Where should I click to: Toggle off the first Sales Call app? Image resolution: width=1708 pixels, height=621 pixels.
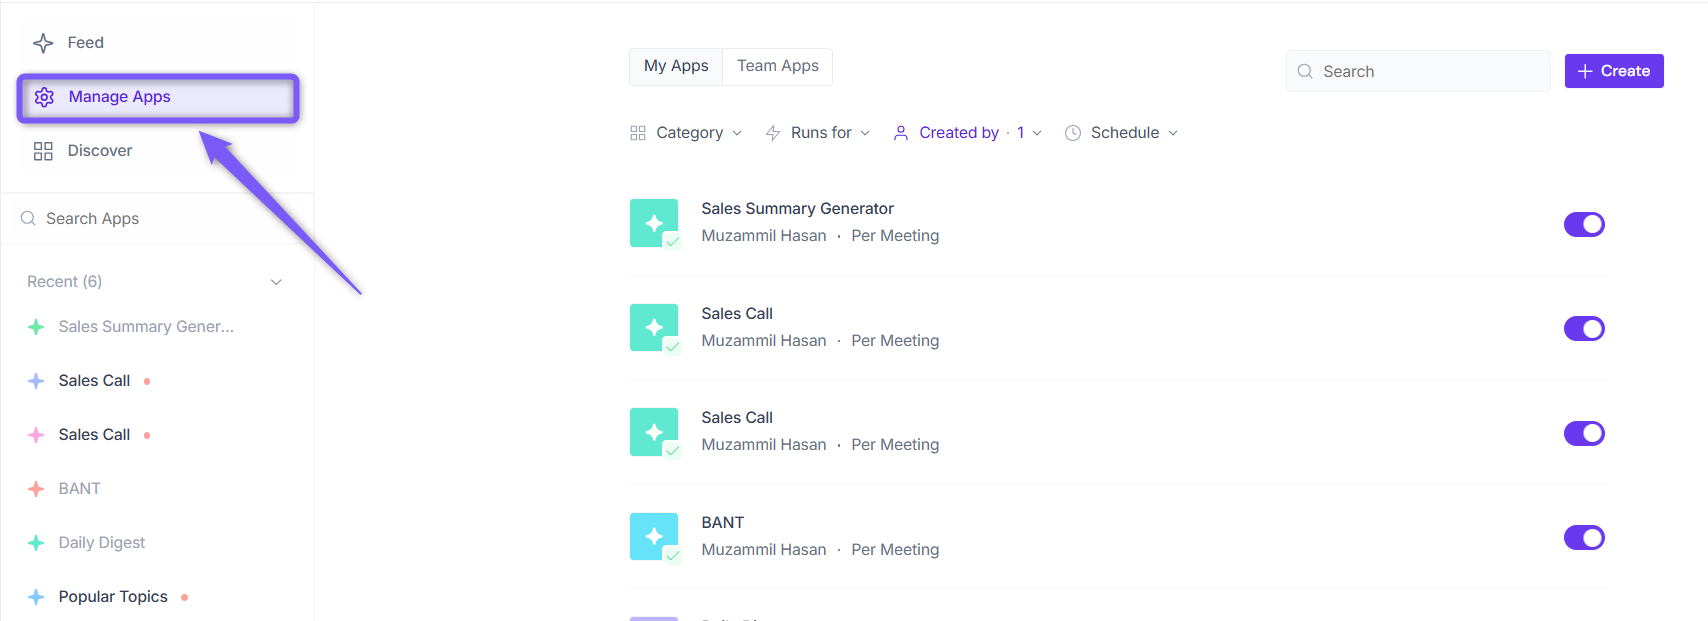1584,329
